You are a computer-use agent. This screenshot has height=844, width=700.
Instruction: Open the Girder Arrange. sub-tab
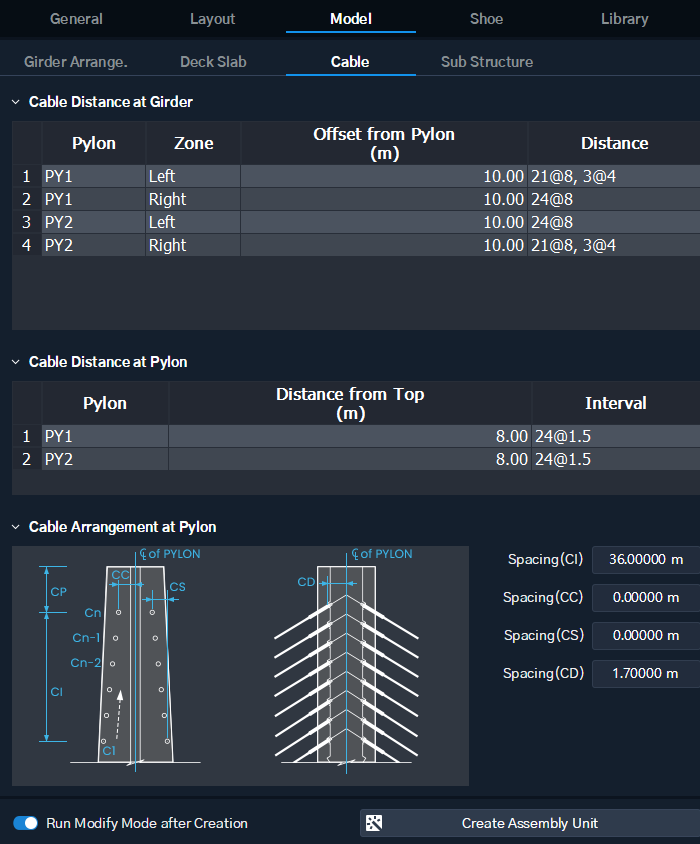76,62
